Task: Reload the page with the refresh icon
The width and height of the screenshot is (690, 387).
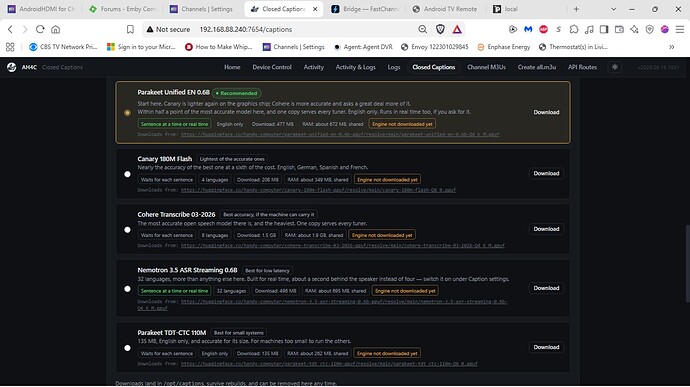Action: [40, 29]
